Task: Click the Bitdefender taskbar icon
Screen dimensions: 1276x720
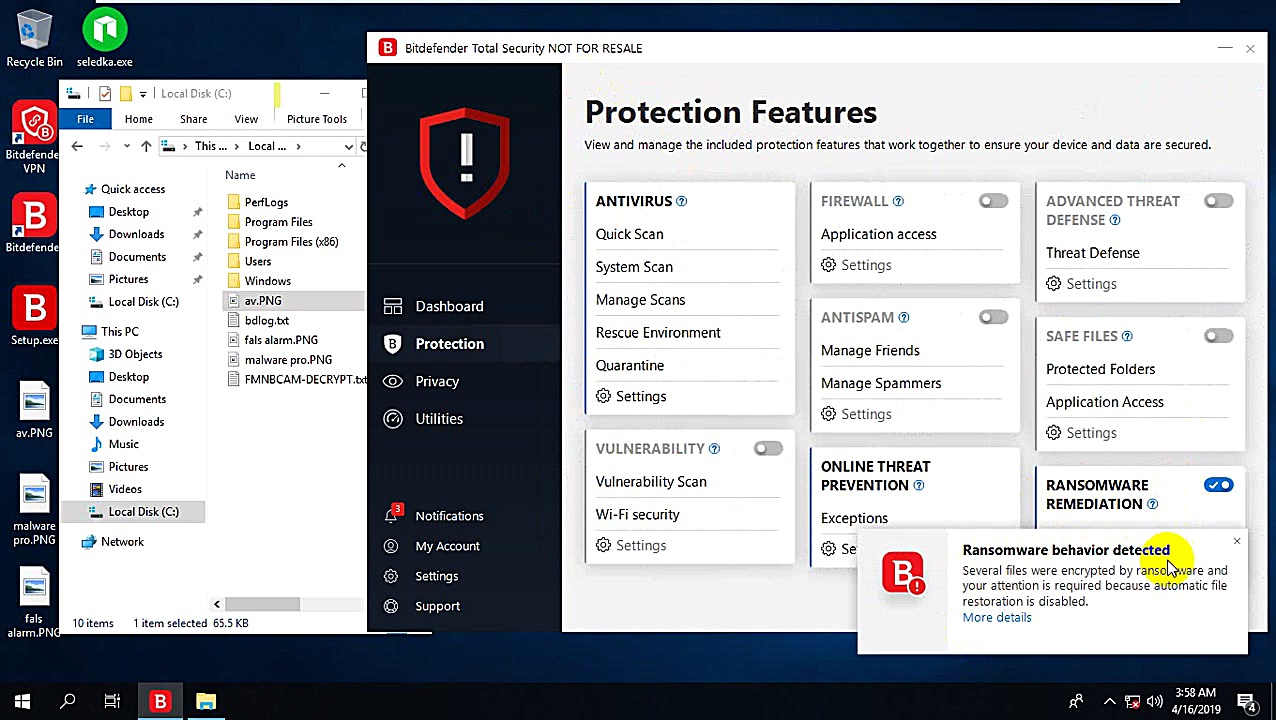Action: point(160,702)
